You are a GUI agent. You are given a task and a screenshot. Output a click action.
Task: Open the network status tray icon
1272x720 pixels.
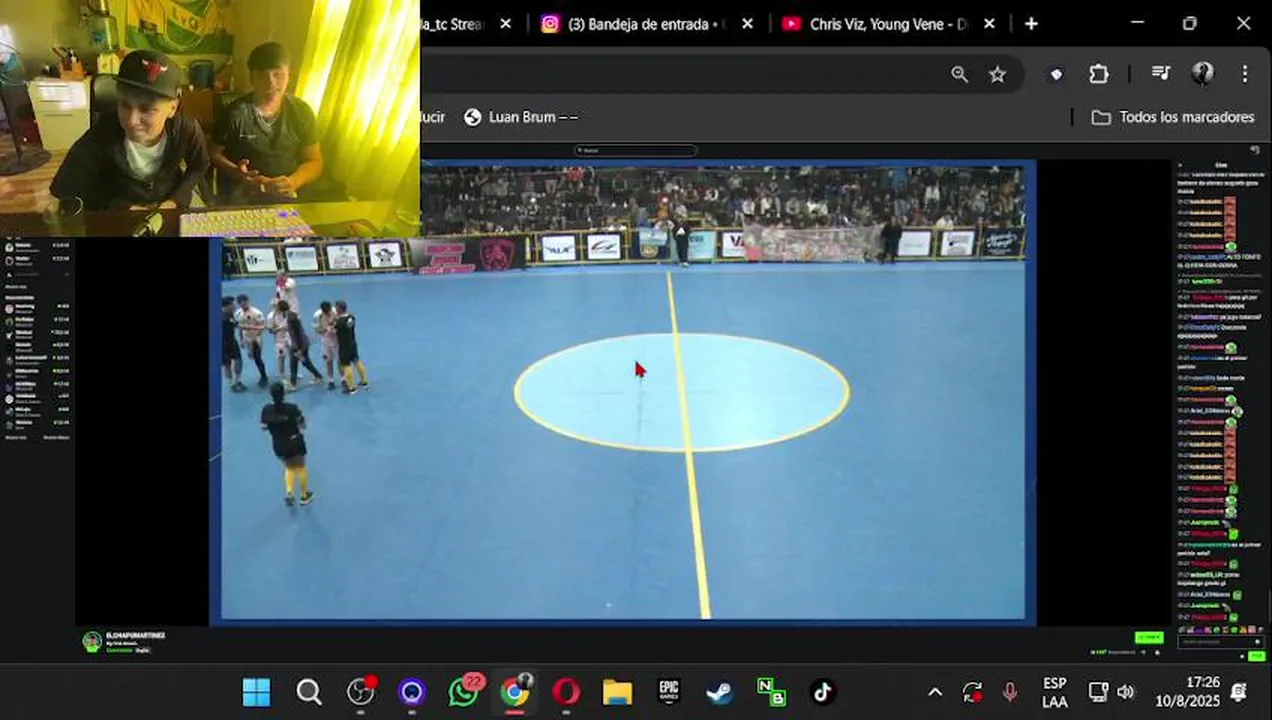coord(1098,692)
